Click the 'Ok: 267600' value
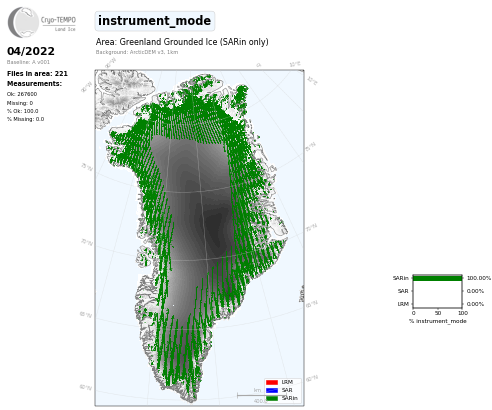The width and height of the screenshot is (492, 410). point(22,94)
